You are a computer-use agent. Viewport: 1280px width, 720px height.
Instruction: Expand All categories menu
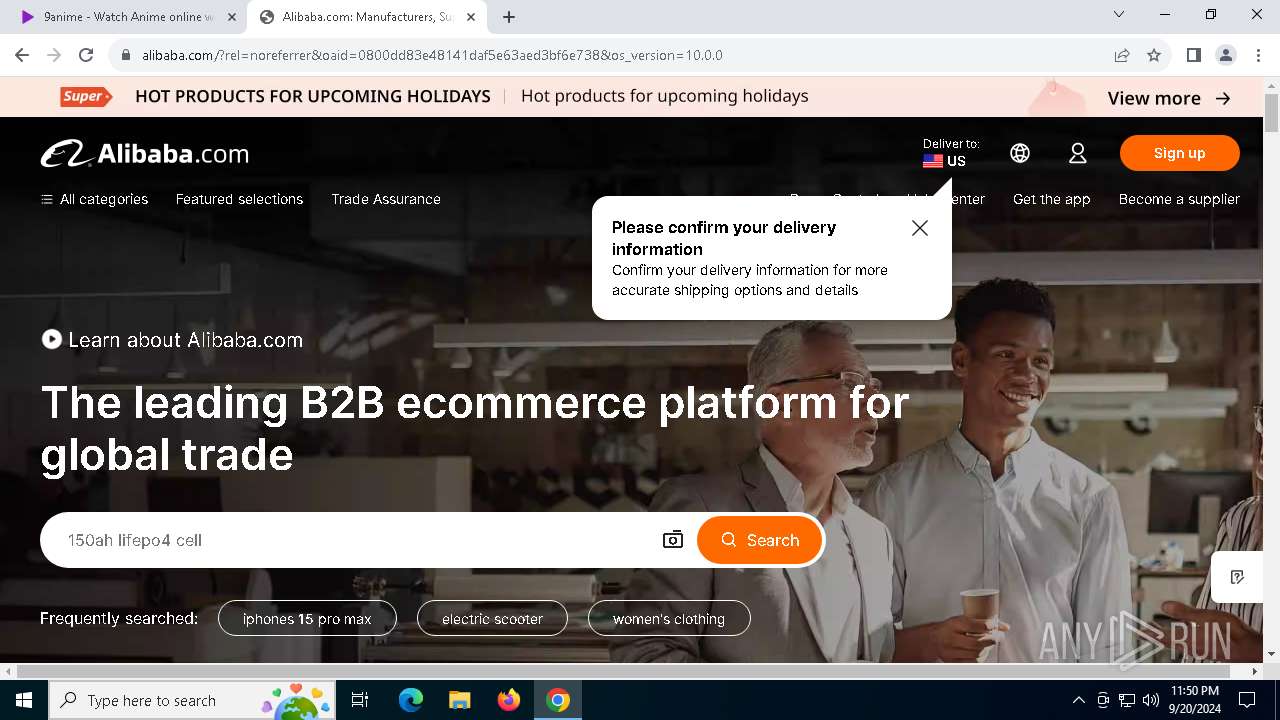94,199
